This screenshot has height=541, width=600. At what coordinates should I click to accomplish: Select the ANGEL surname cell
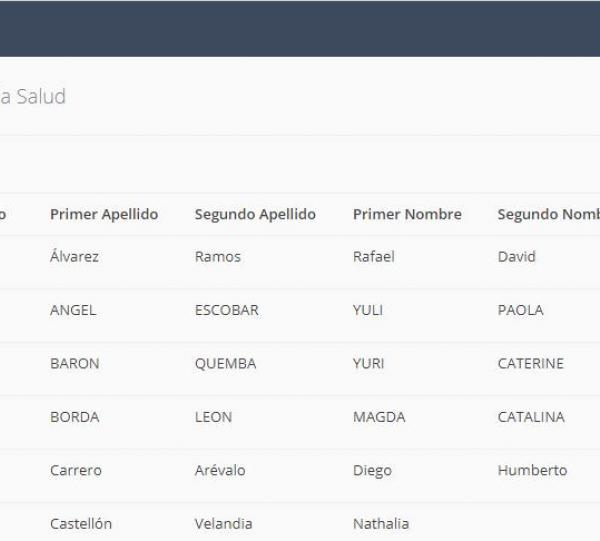coord(73,310)
